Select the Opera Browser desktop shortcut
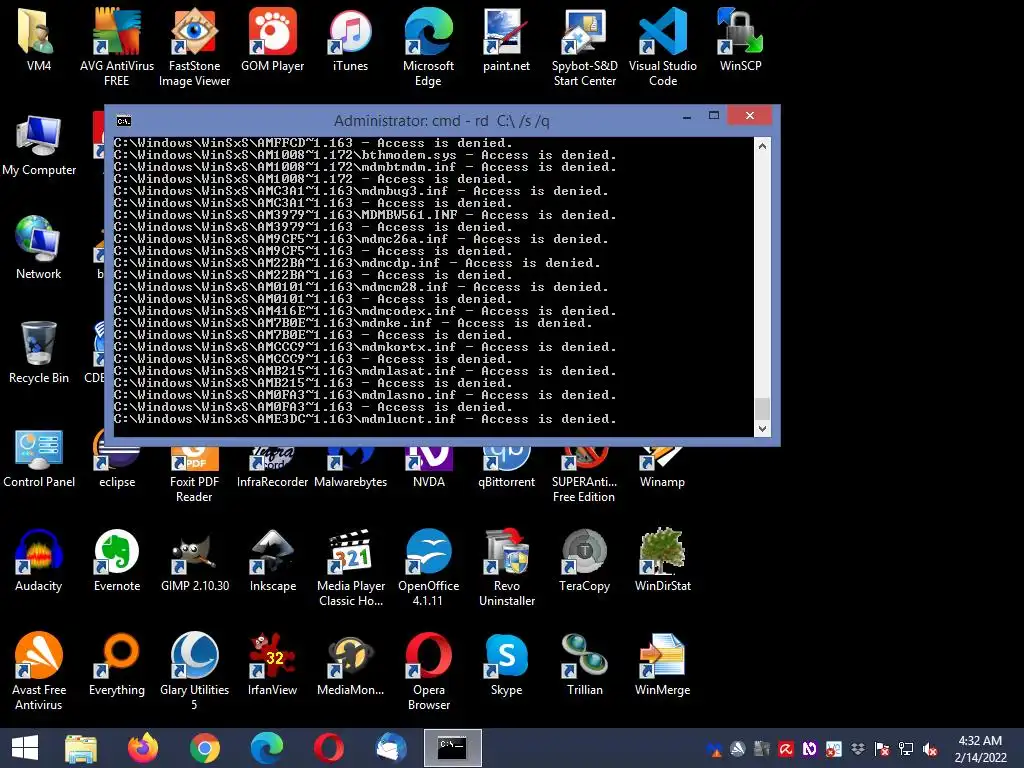1024x768 pixels. (x=428, y=671)
